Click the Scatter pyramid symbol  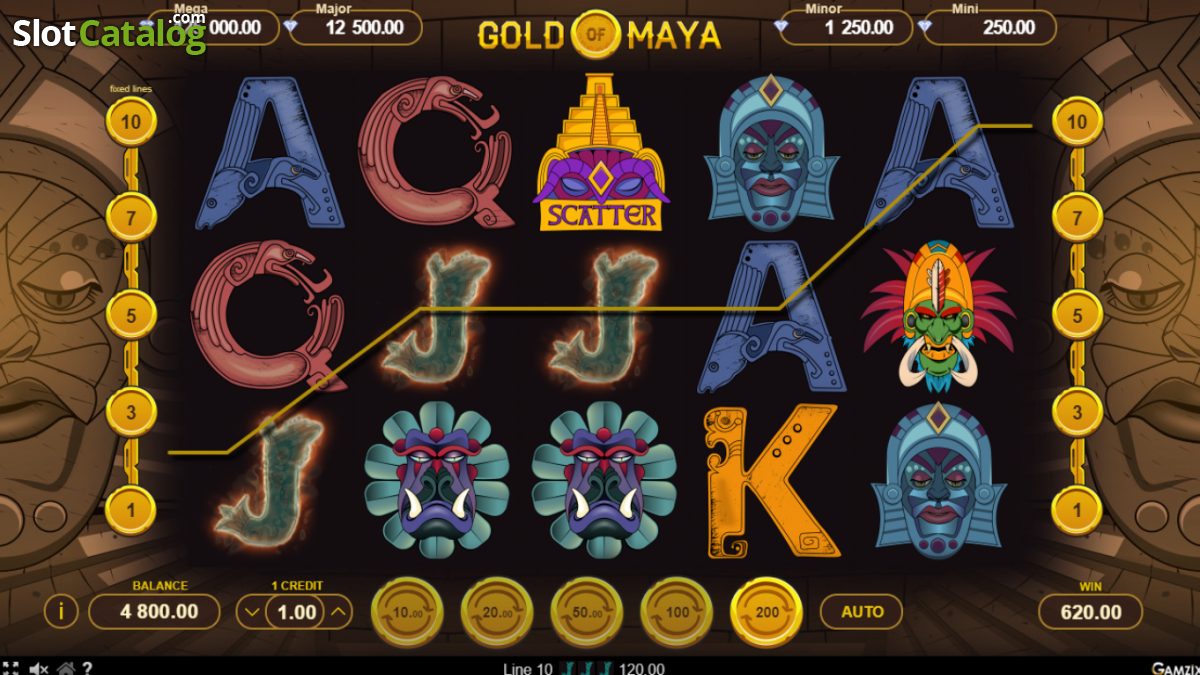tap(600, 152)
